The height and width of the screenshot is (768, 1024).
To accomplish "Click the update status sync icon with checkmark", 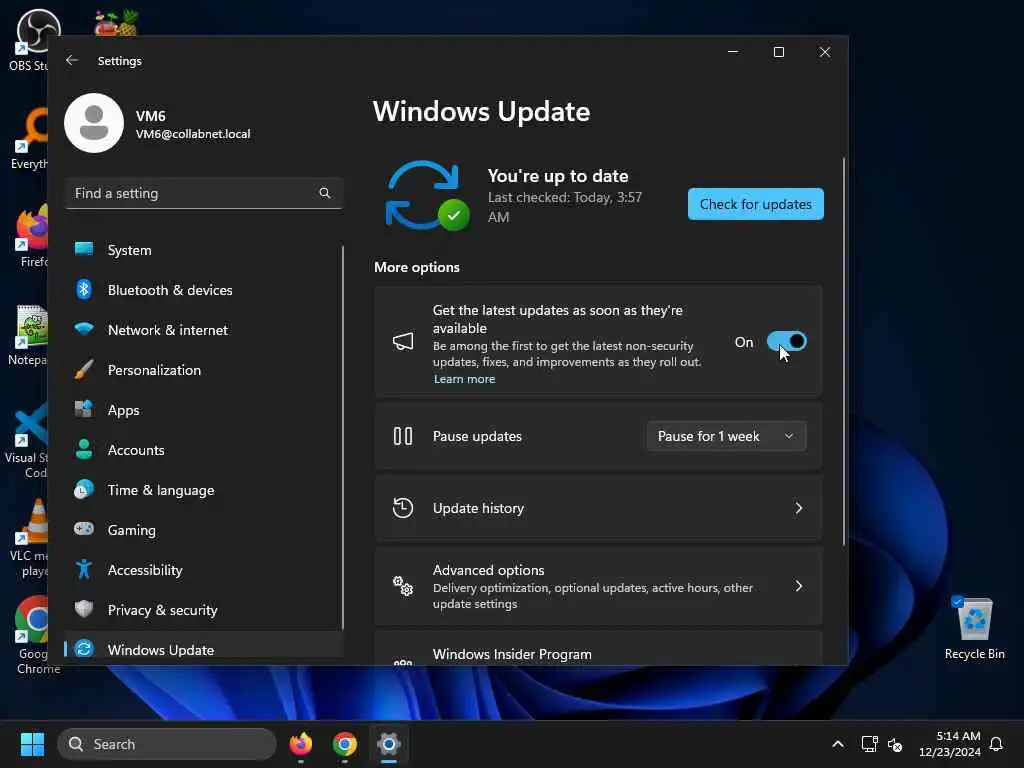I will 426,196.
